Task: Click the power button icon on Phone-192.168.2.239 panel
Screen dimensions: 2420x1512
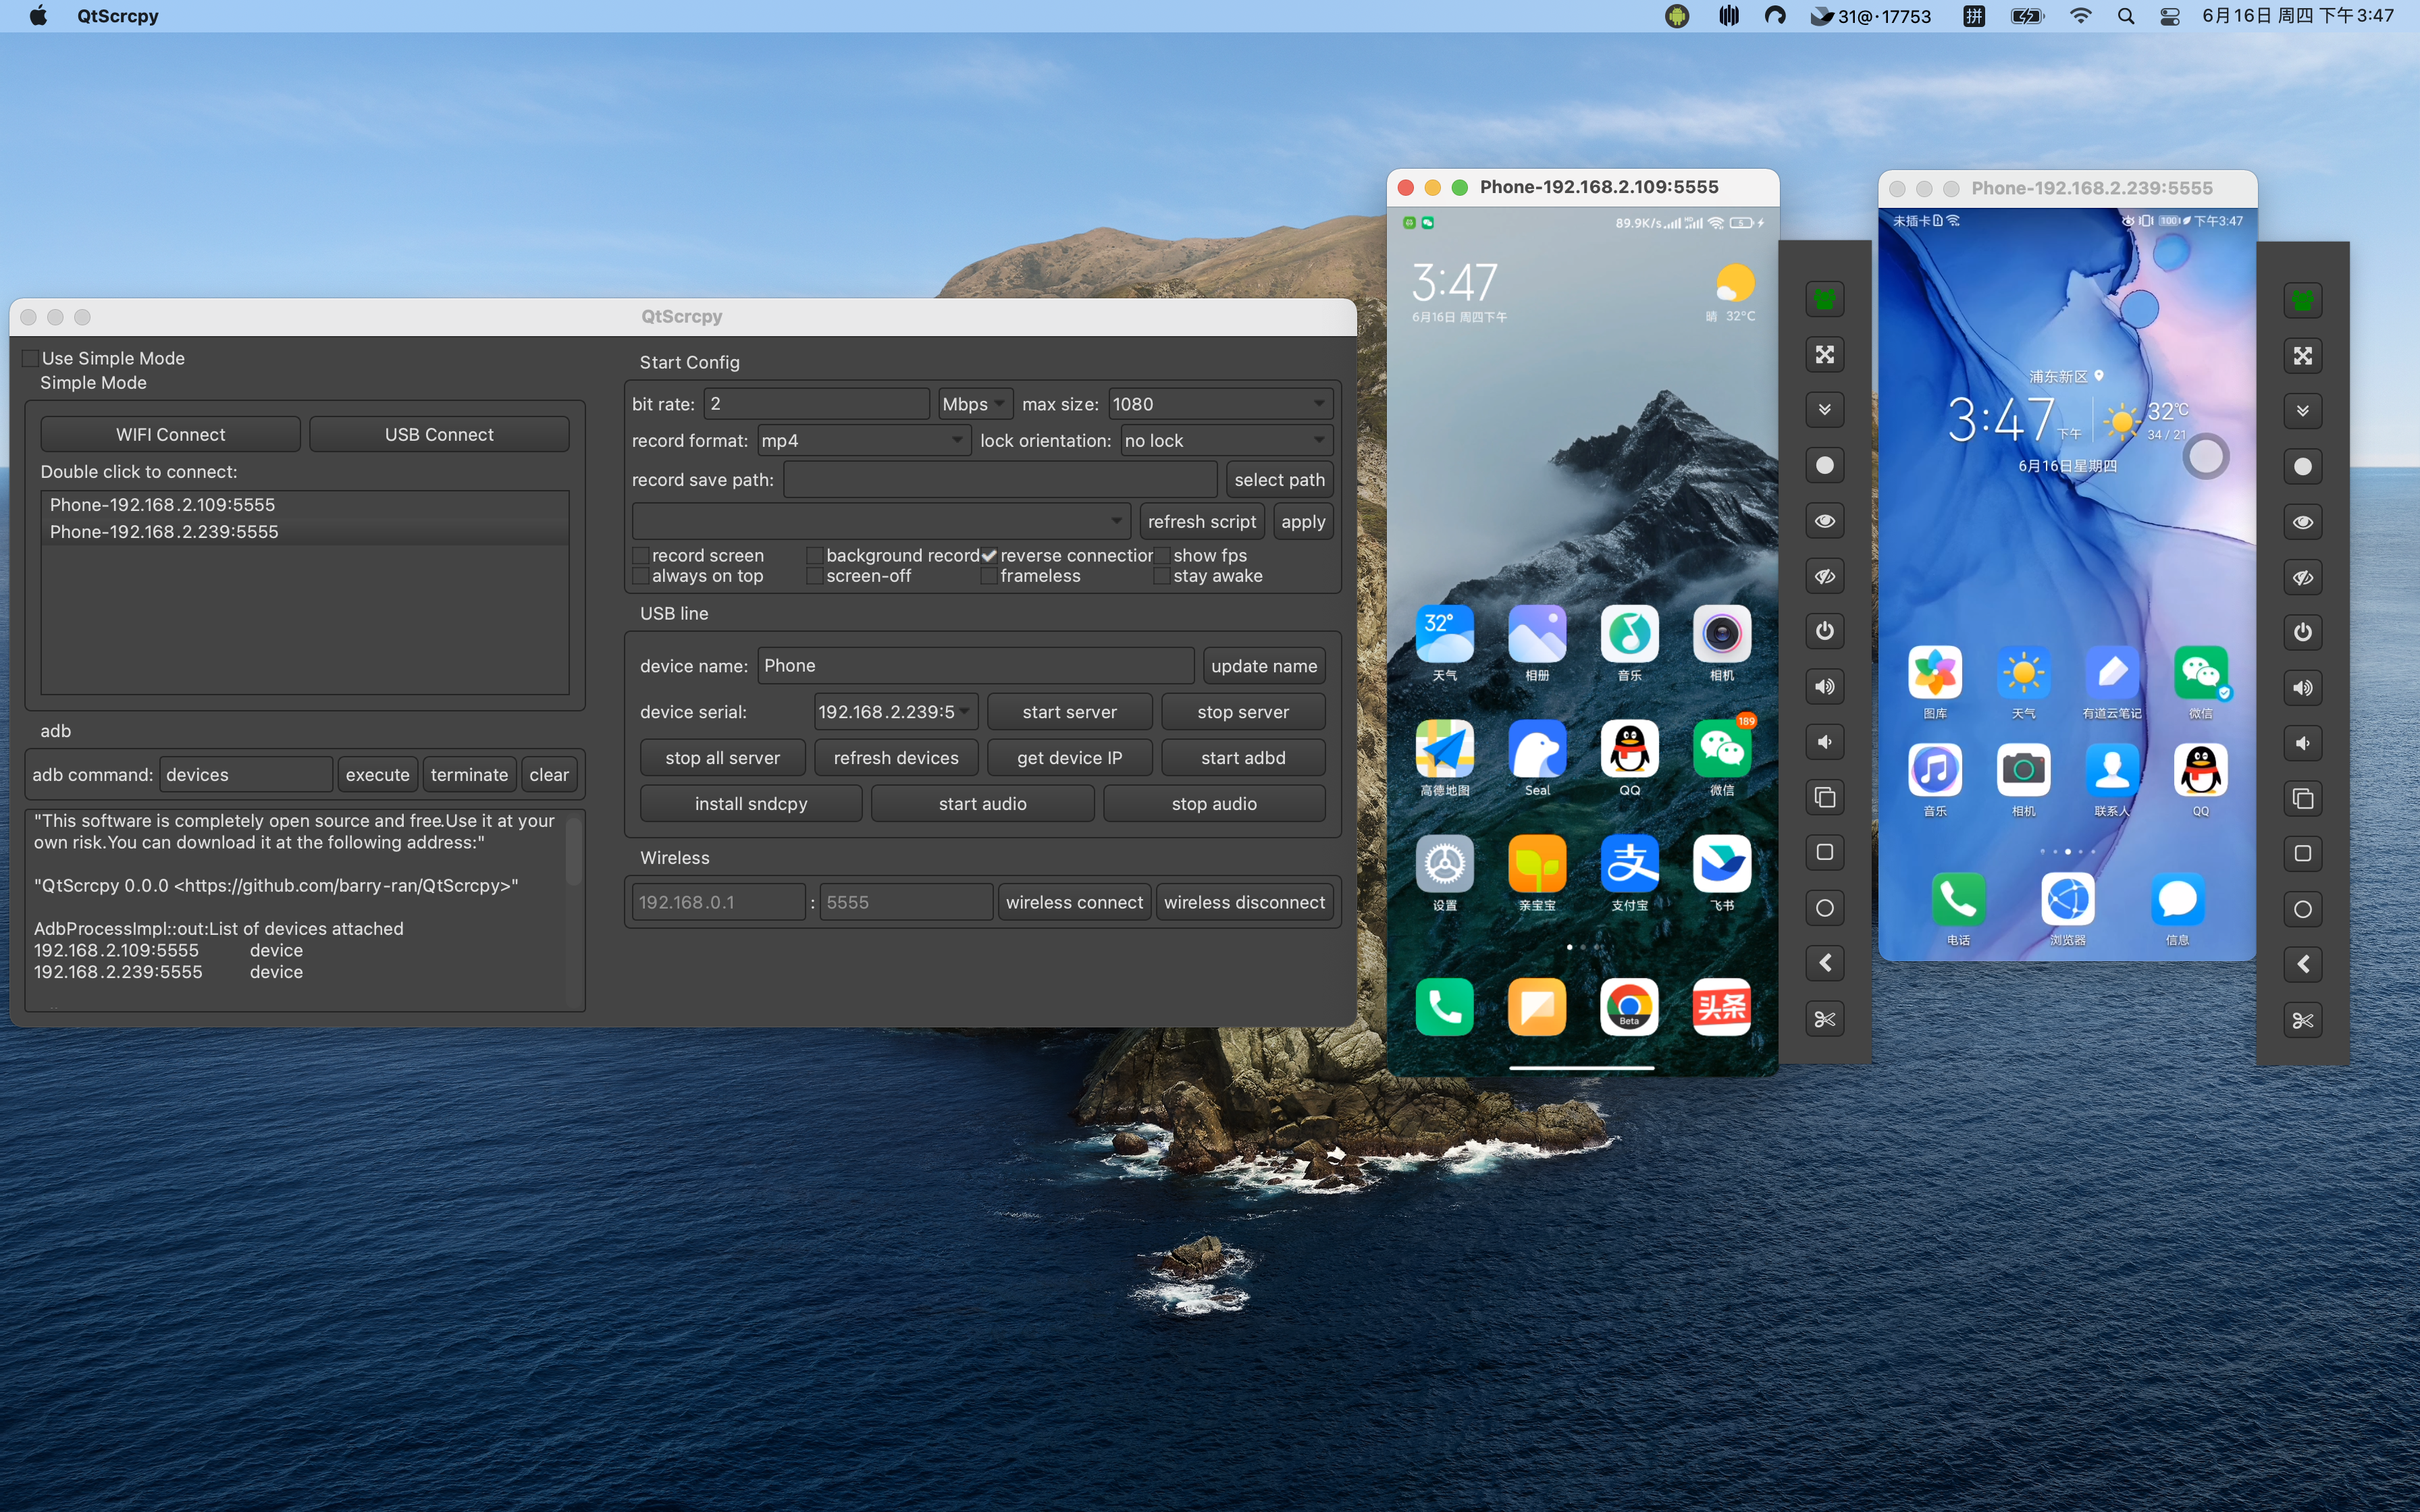Action: point(2302,630)
